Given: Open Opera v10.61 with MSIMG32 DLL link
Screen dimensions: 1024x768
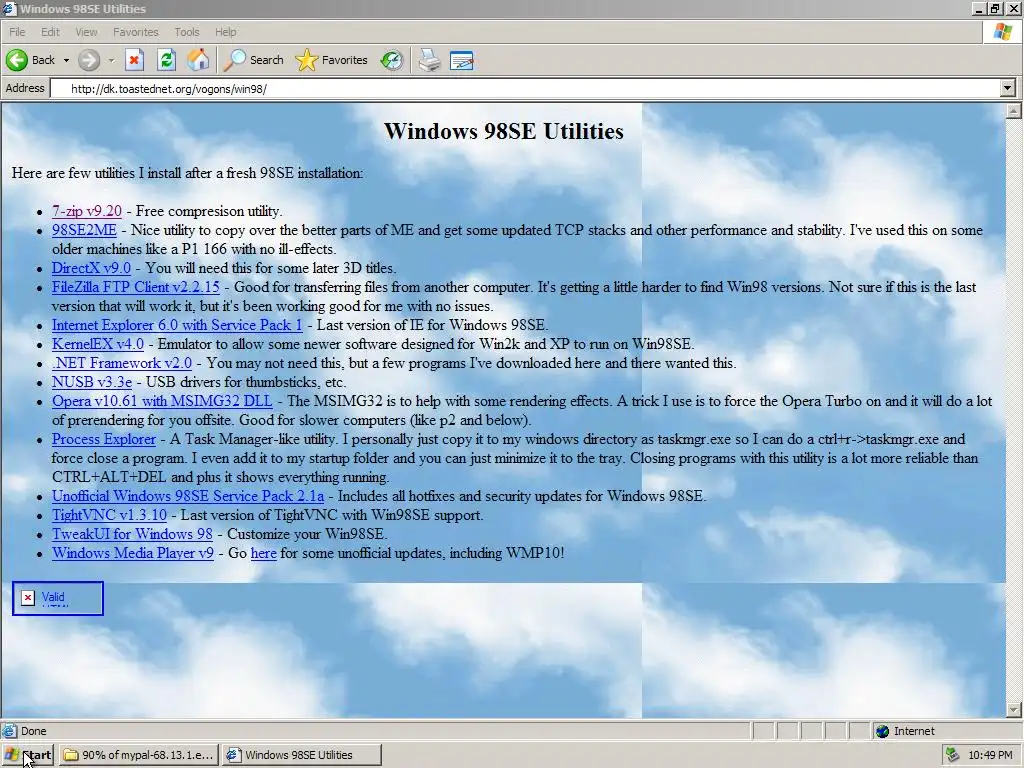Looking at the screenshot, I should [x=162, y=400].
